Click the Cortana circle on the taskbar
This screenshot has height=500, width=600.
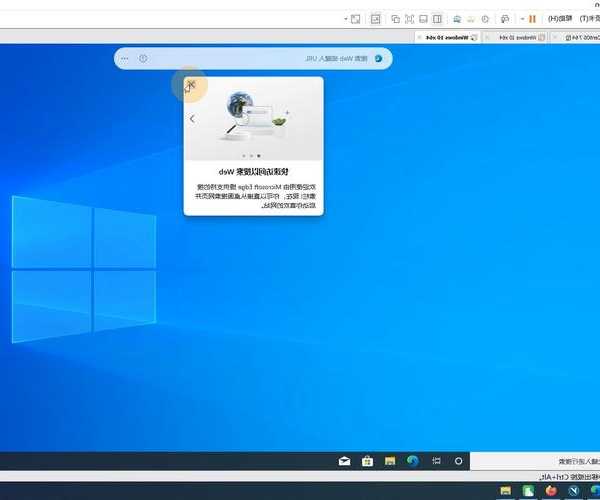[x=459, y=461]
